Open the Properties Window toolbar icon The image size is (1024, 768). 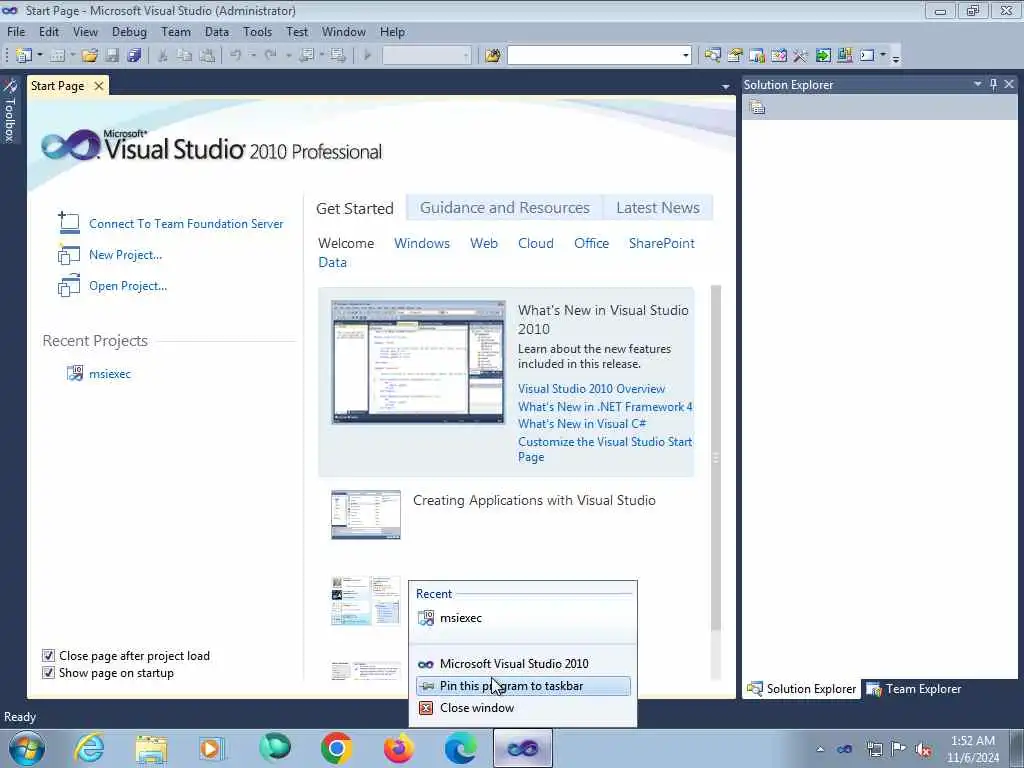[735, 56]
